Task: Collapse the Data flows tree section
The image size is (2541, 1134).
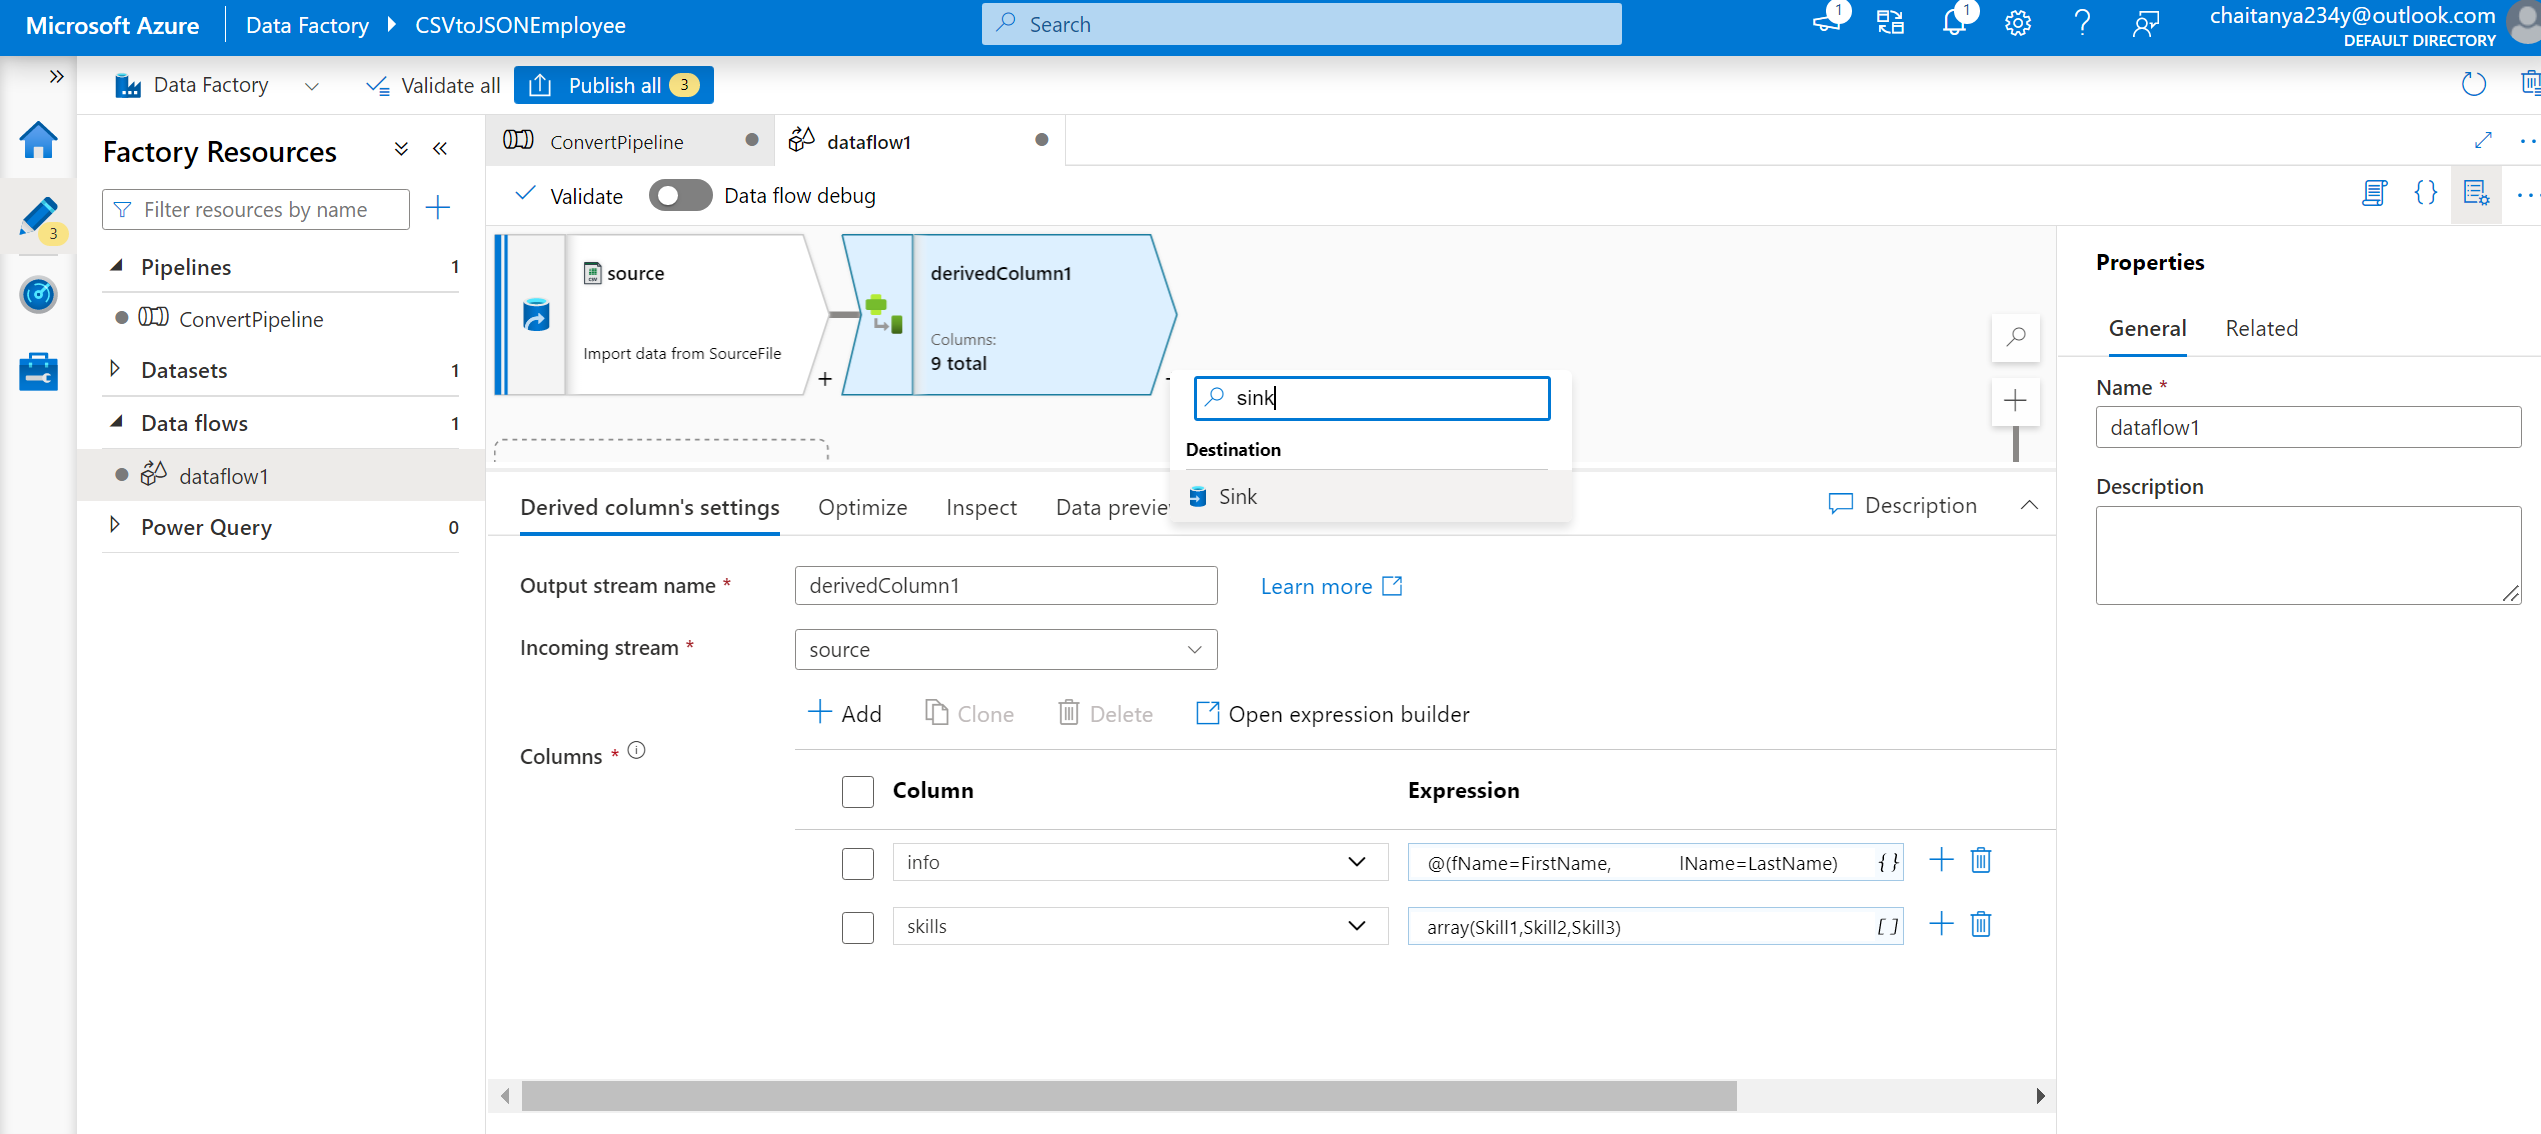Action: pos(117,422)
